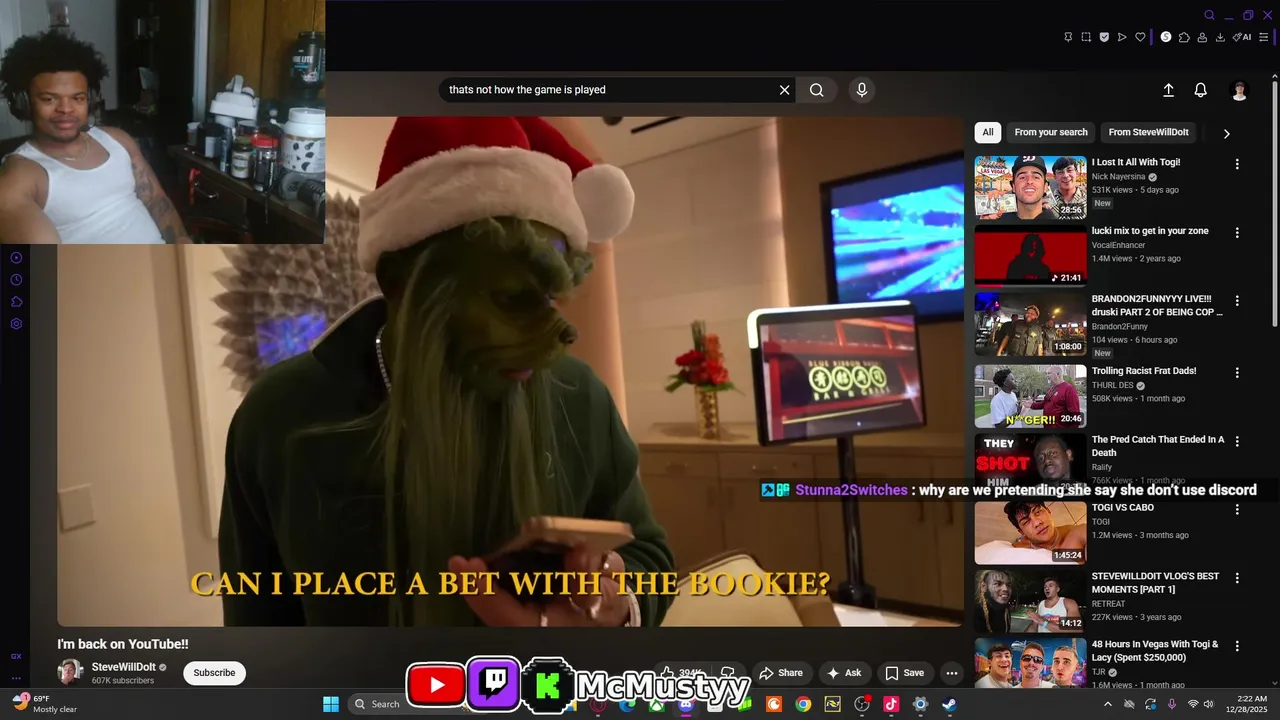Open Google Chrome from the taskbar
The image size is (1280, 720).
803,704
